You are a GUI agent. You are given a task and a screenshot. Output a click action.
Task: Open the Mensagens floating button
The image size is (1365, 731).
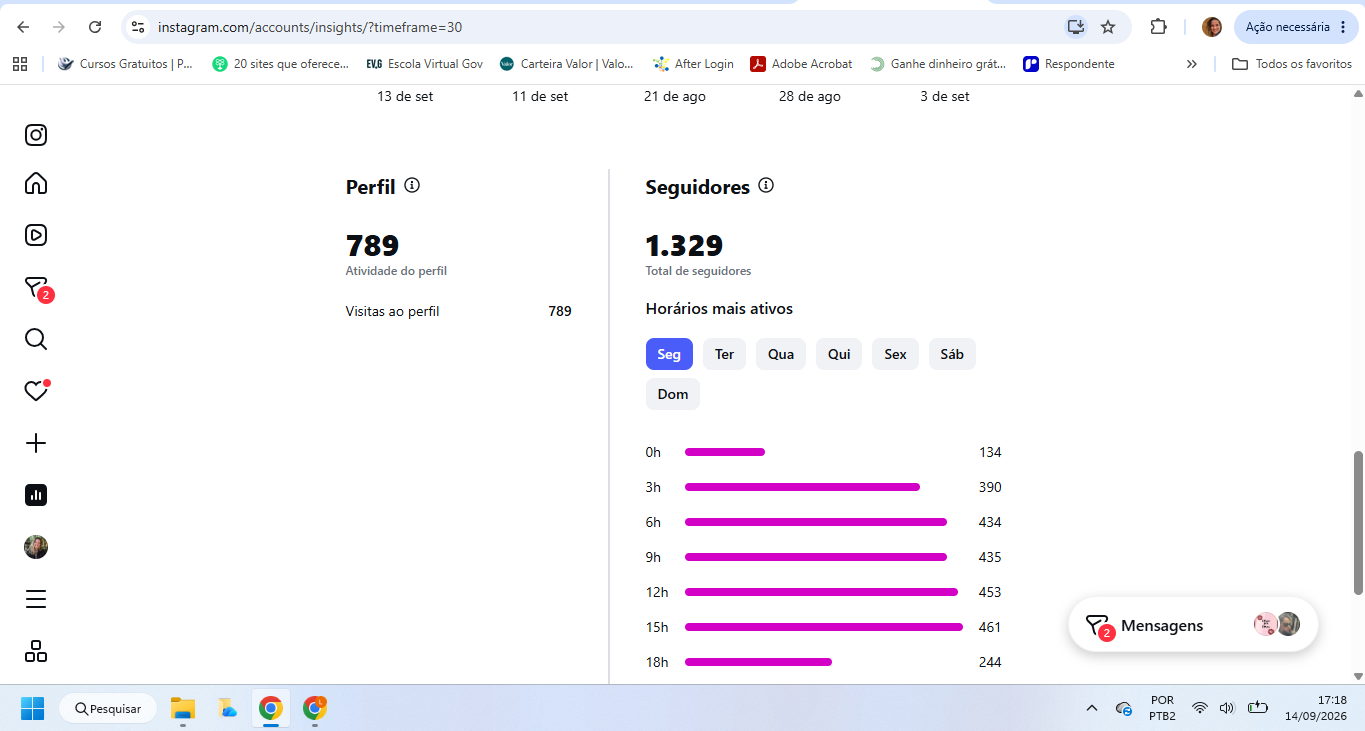1193,625
